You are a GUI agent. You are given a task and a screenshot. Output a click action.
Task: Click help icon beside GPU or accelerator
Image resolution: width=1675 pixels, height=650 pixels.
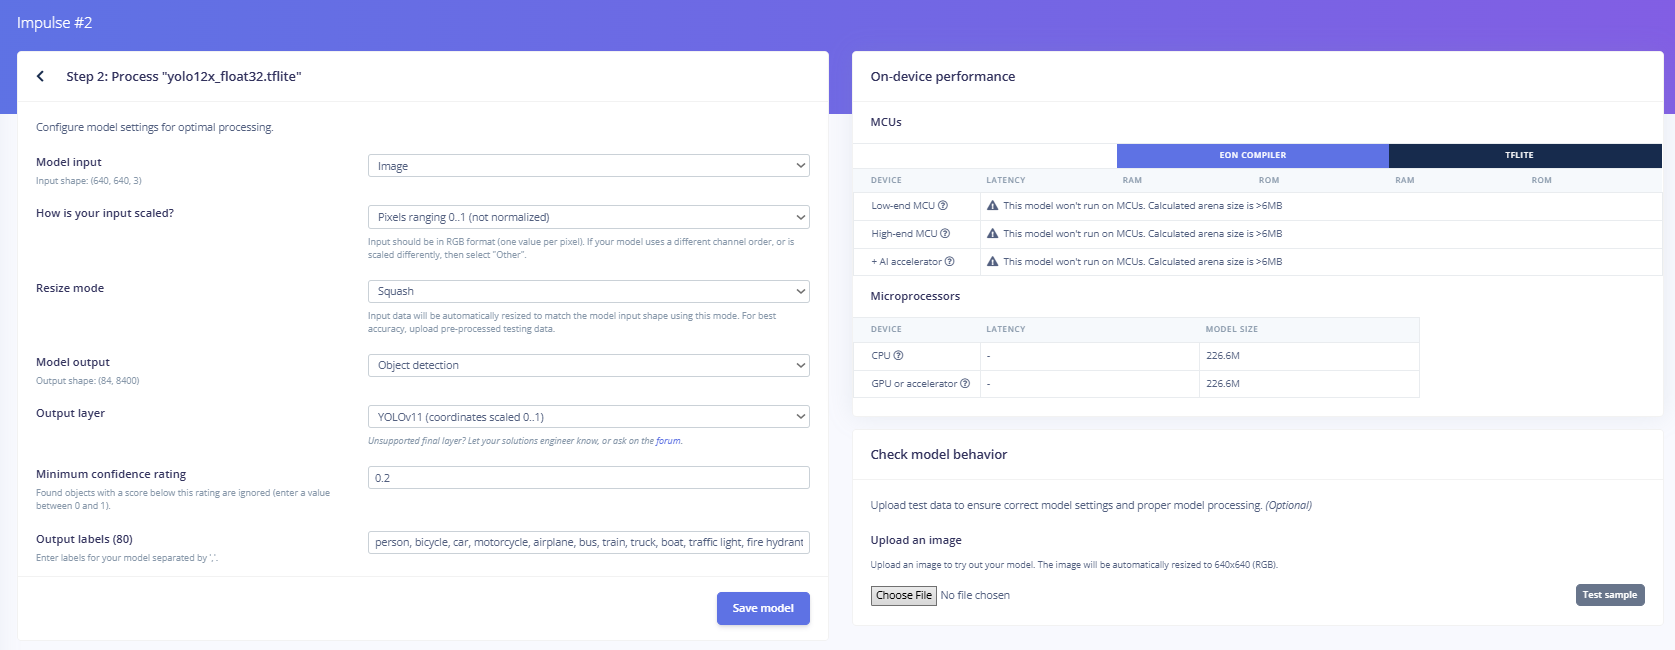[x=965, y=384]
